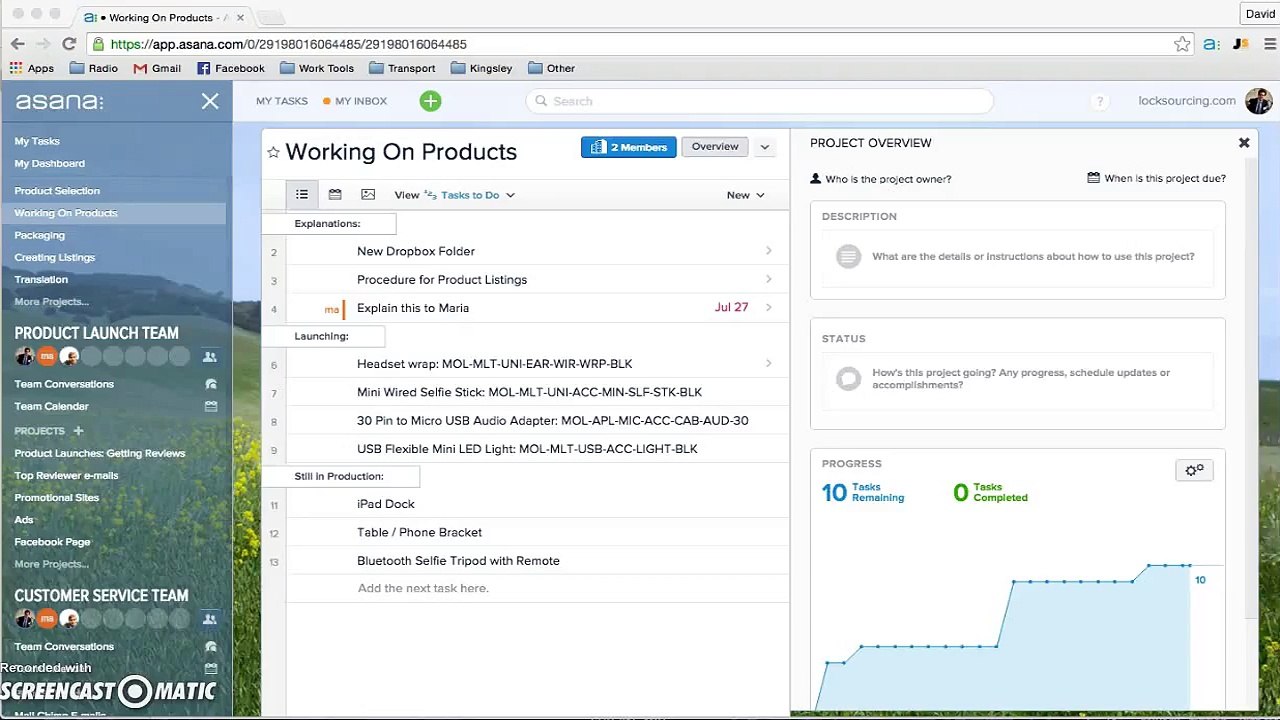Click the Chrome reload button

69,44
